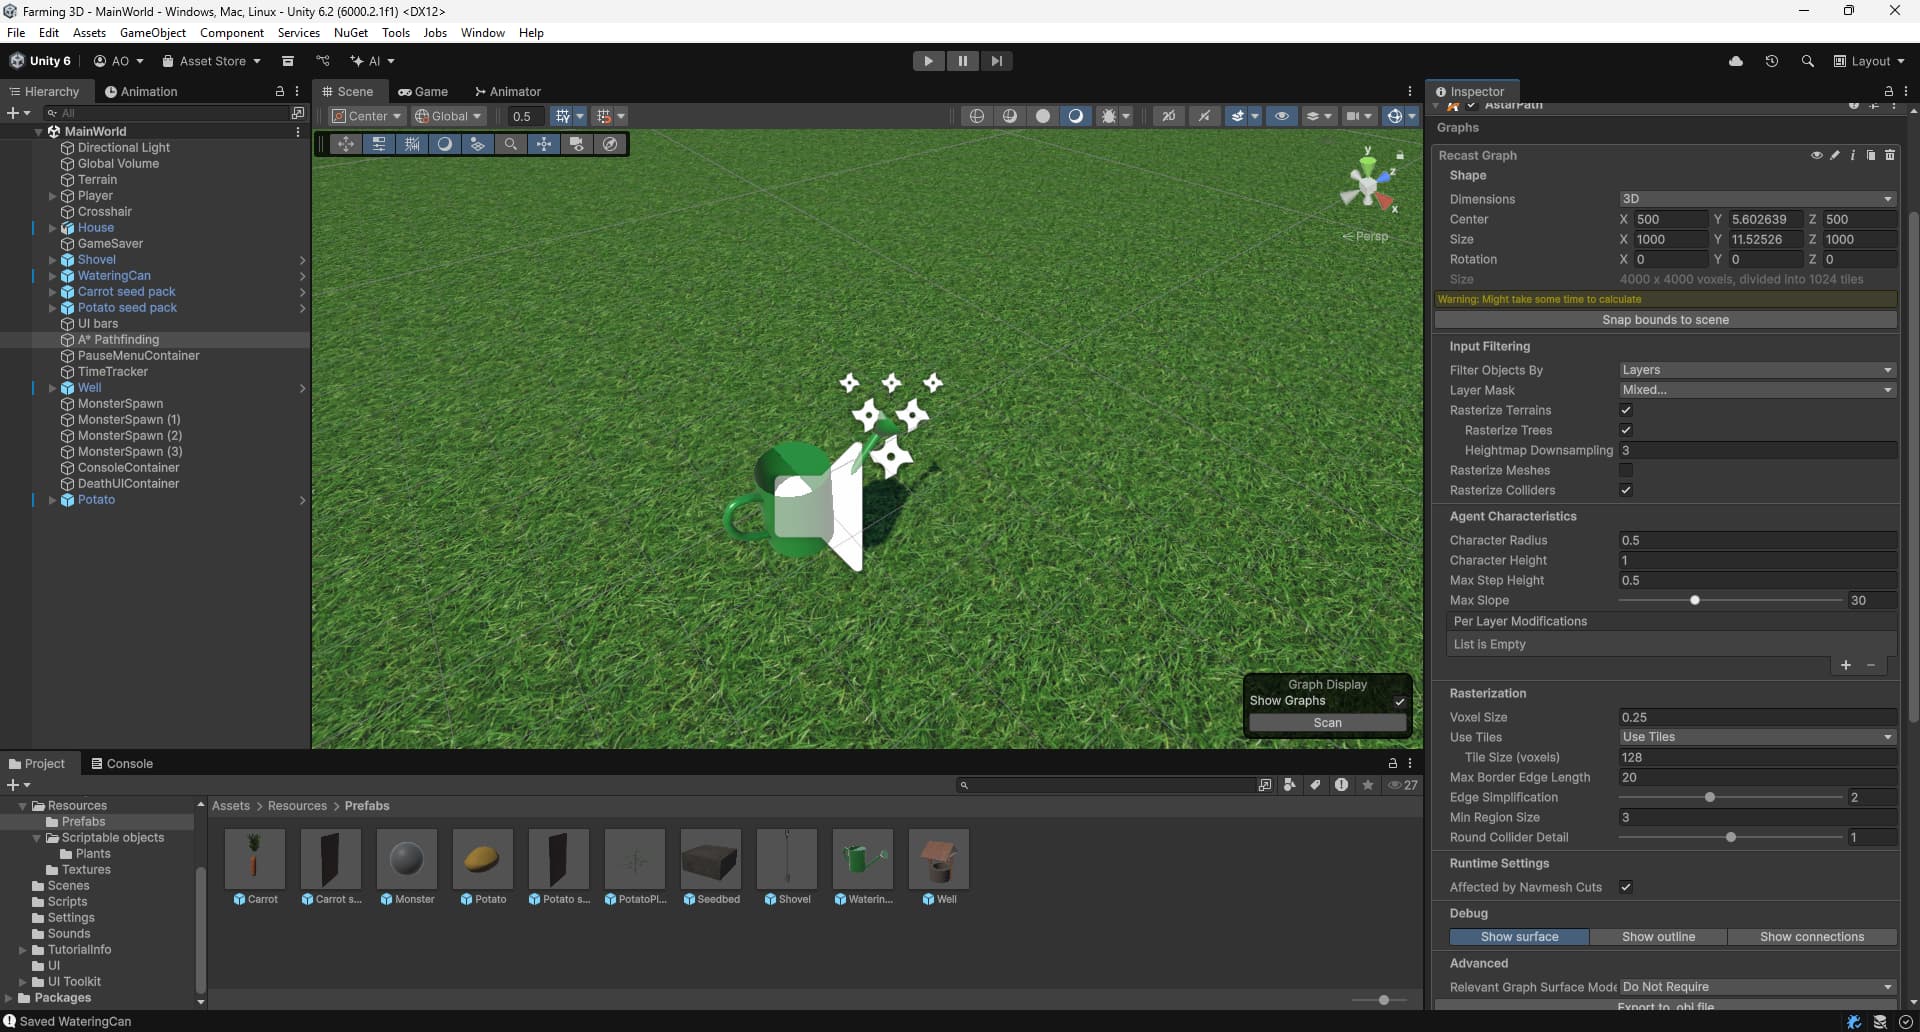Click the search magnifier in top toolbar
The height and width of the screenshot is (1032, 1920).
(x=1807, y=61)
